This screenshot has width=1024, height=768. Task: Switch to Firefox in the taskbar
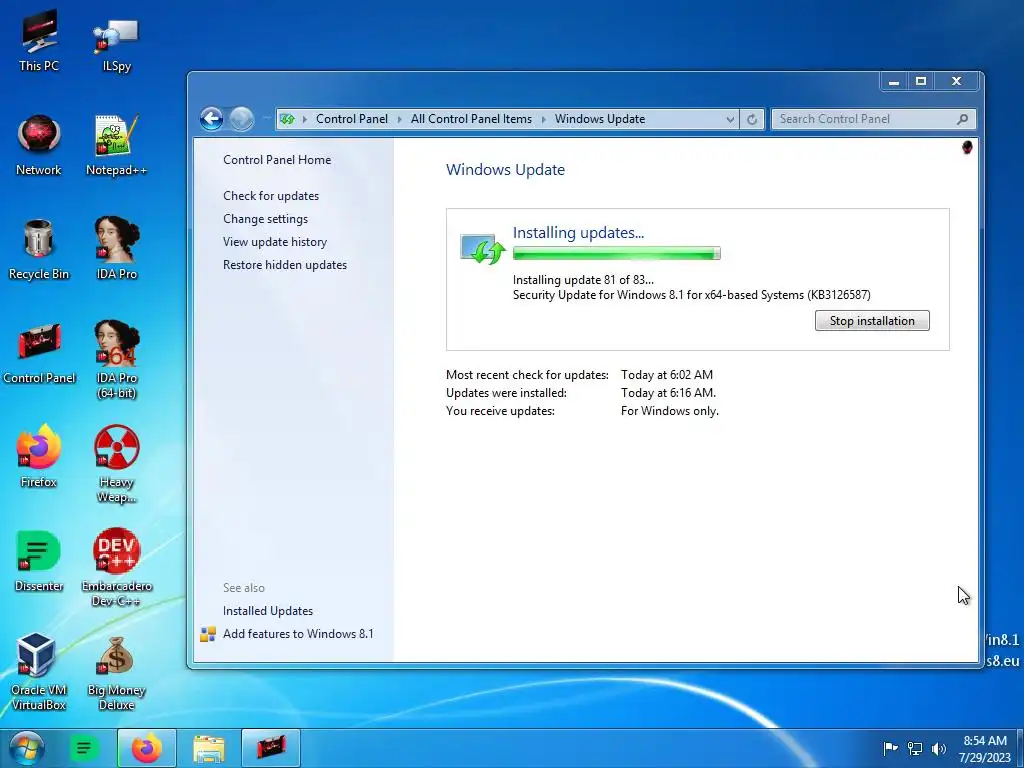tap(146, 748)
